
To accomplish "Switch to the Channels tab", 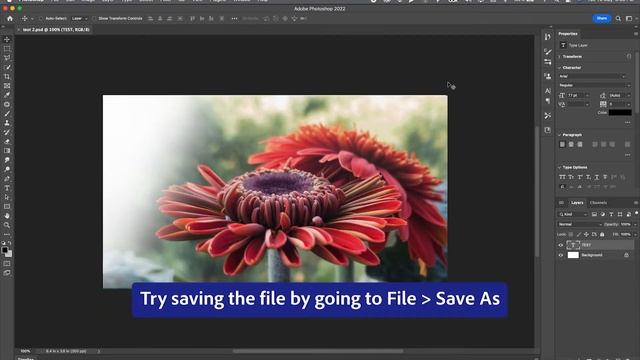I will pos(598,203).
